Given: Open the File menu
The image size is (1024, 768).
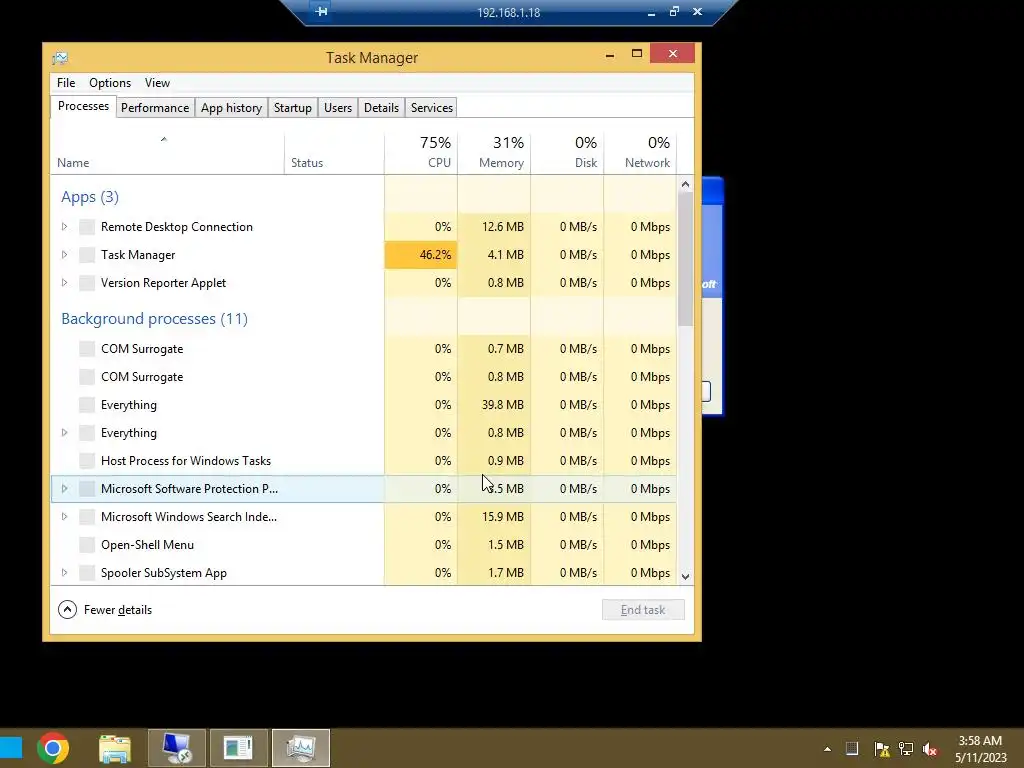Looking at the screenshot, I should [x=66, y=83].
